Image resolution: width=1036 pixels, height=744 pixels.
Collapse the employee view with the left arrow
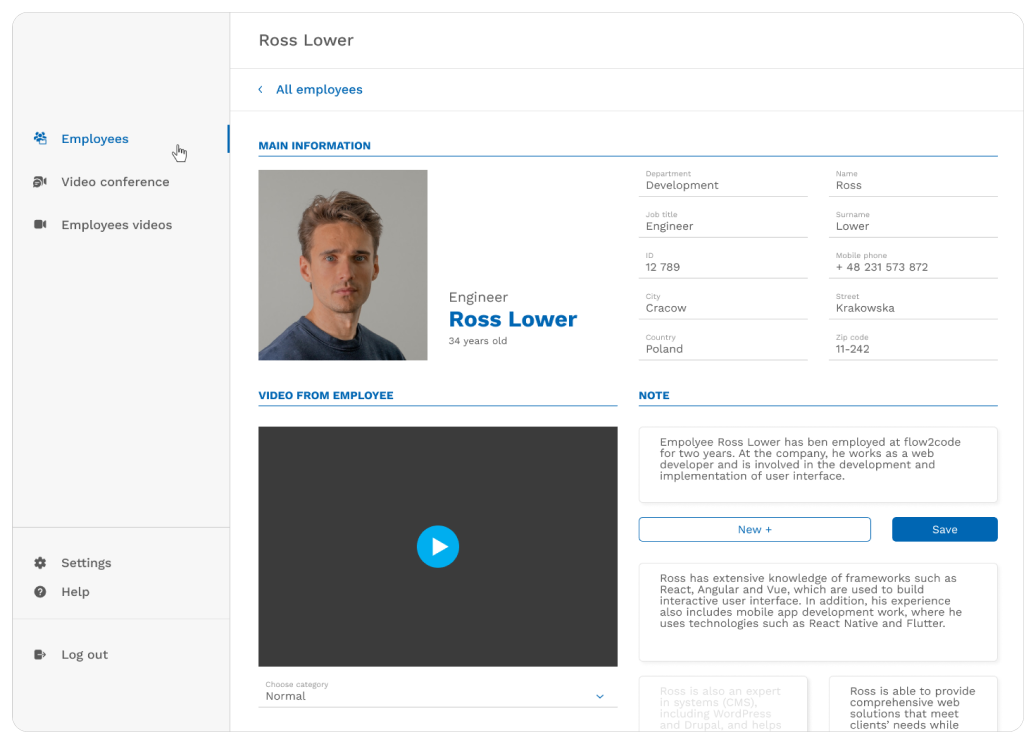(x=260, y=89)
